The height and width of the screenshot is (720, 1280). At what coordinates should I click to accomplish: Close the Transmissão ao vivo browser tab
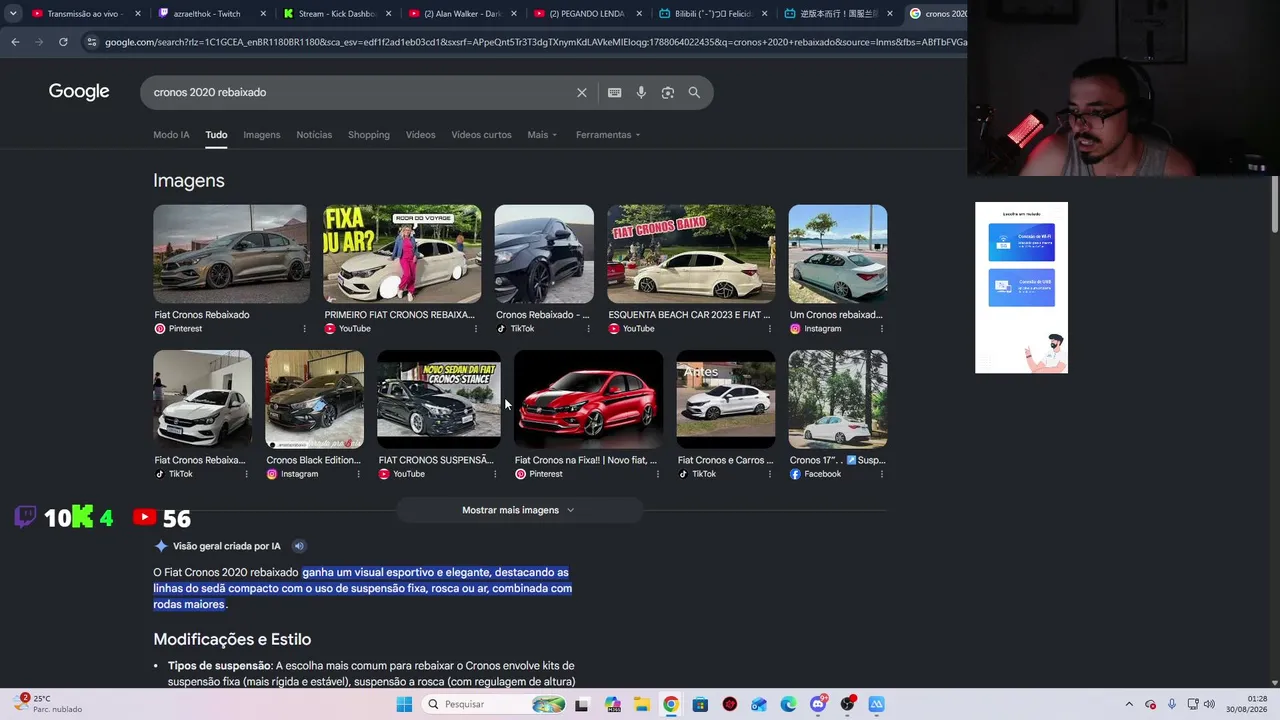tap(138, 14)
